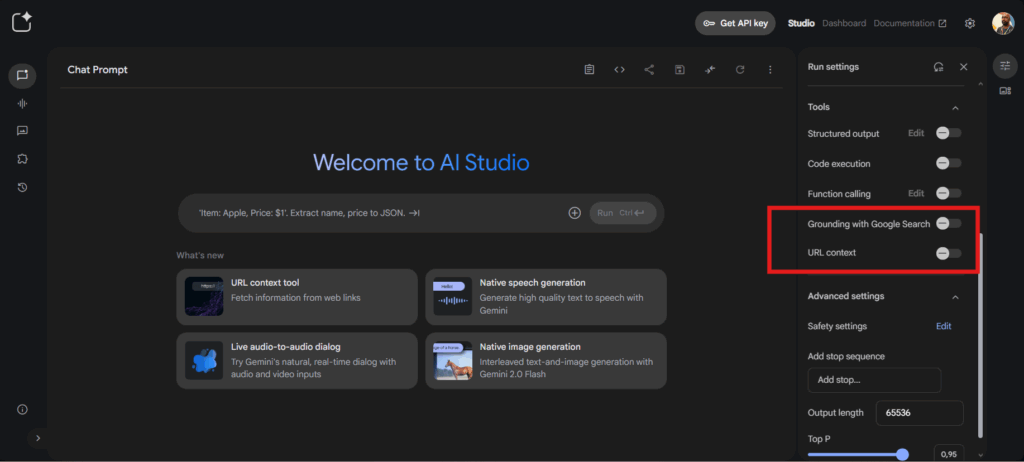Open the Build apps puzzle sidebar icon
Image resolution: width=1024 pixels, height=462 pixels.
[x=22, y=159]
